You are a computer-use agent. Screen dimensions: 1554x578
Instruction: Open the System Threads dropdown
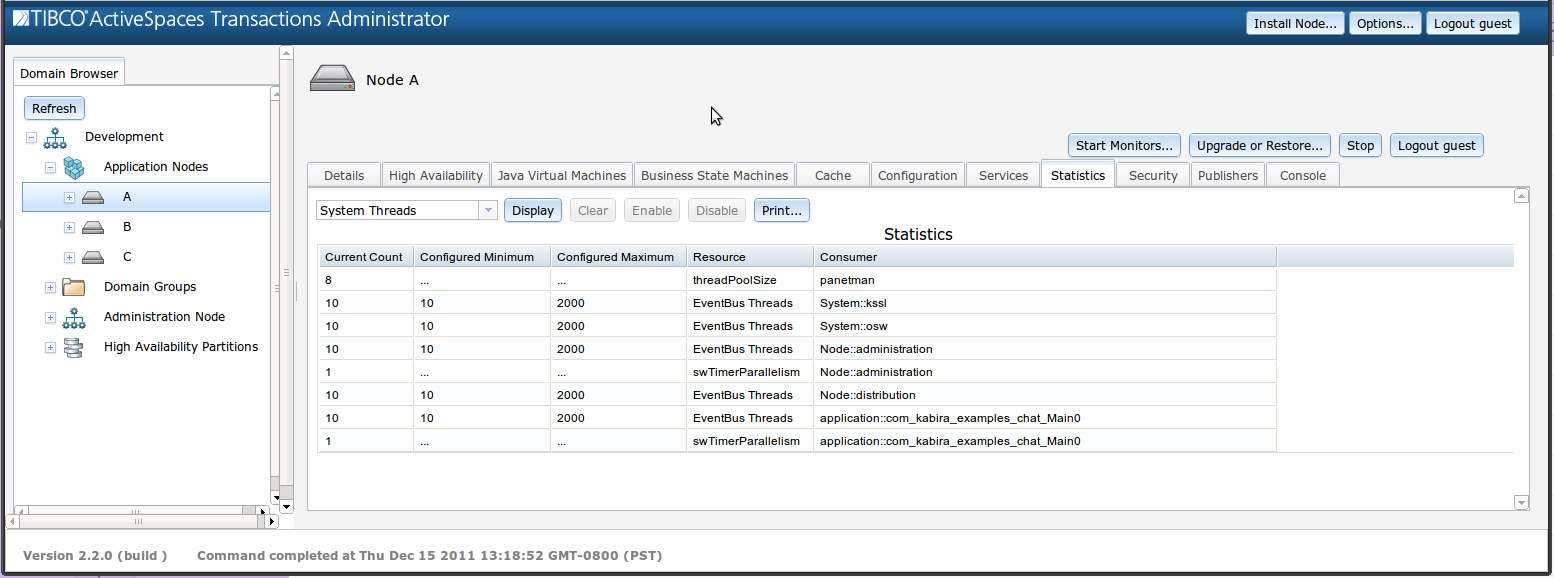tap(487, 210)
